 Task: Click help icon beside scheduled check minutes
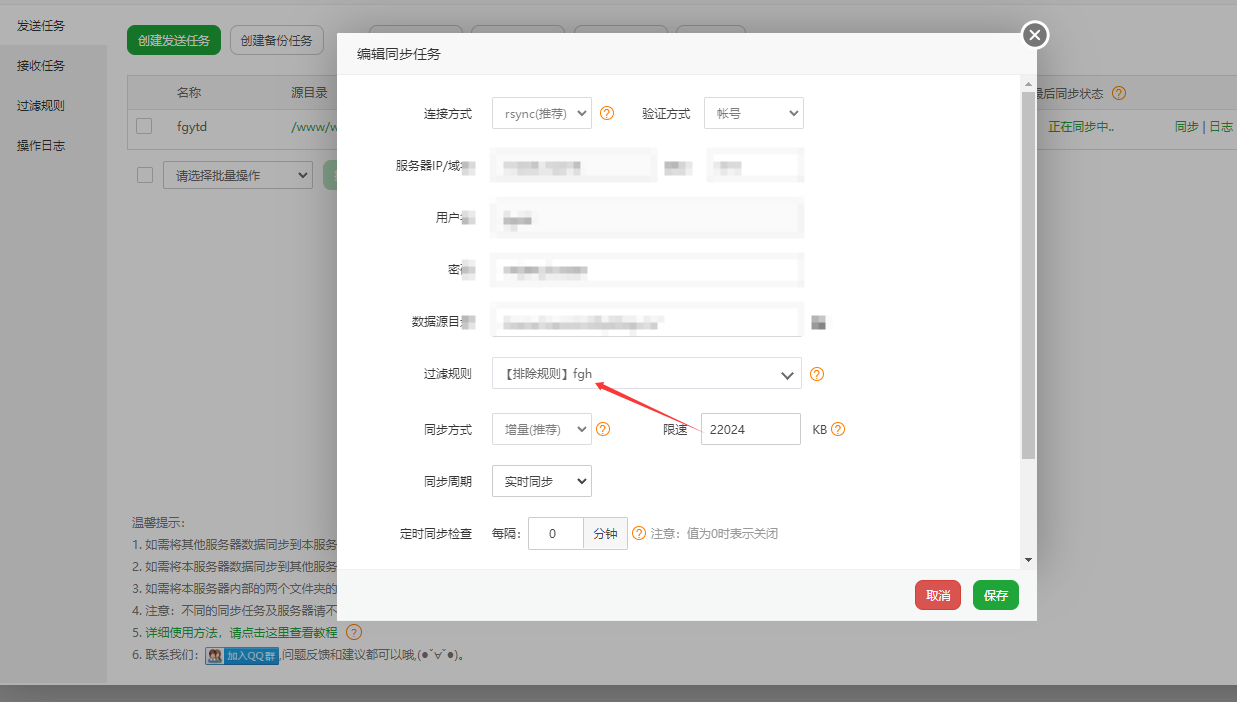click(x=639, y=533)
